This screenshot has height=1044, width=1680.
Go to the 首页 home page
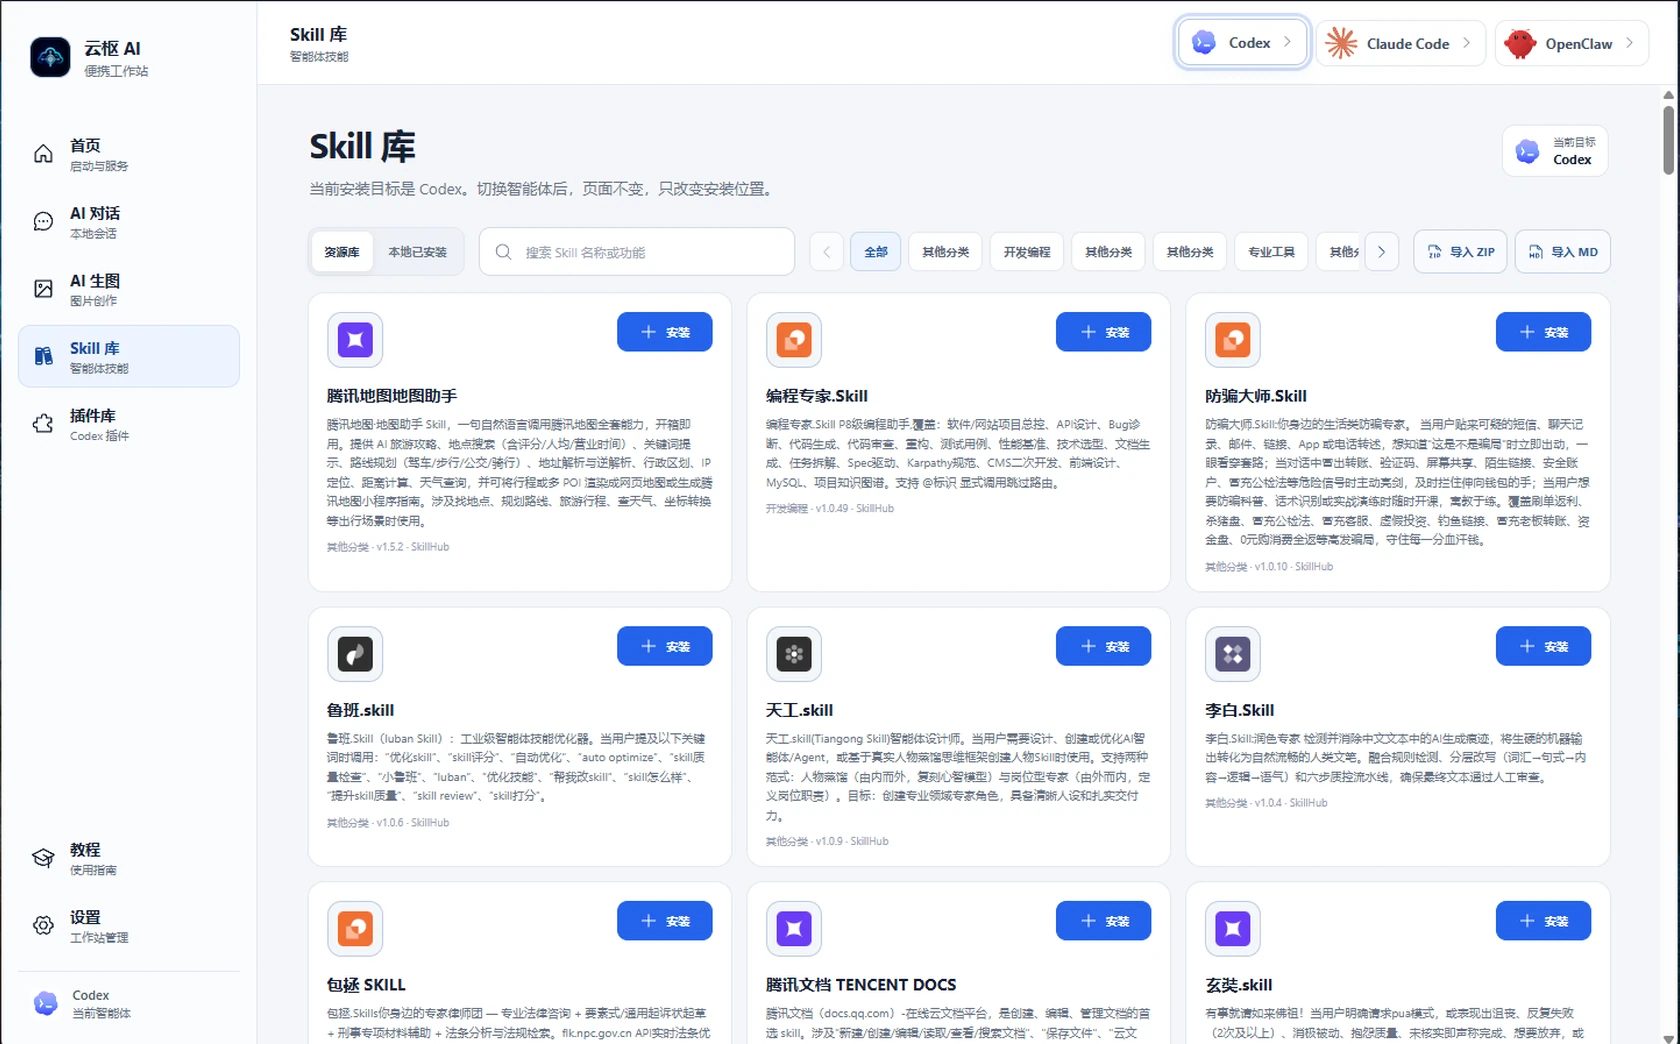[x=129, y=154]
